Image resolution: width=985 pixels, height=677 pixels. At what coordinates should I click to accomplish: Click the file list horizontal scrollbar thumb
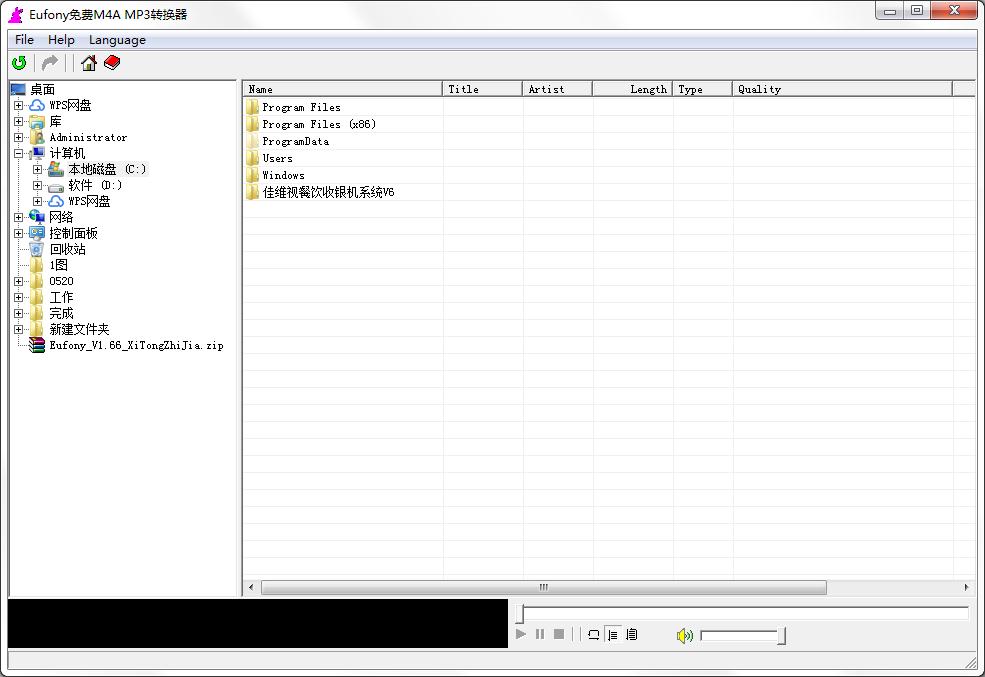(544, 587)
